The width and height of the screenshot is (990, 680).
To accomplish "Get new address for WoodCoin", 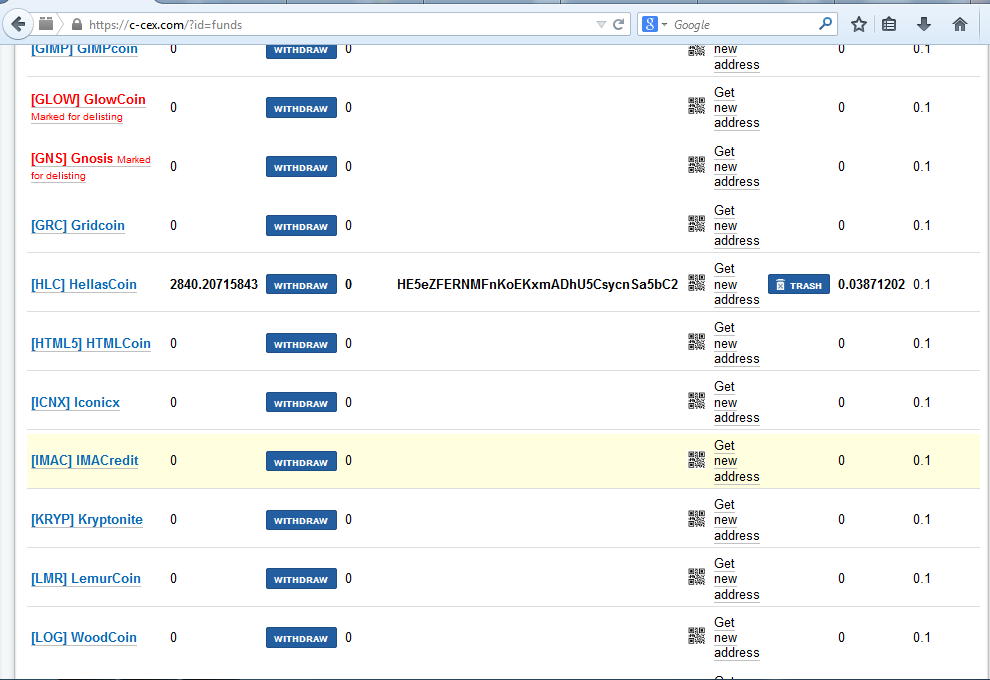I will [x=736, y=638].
